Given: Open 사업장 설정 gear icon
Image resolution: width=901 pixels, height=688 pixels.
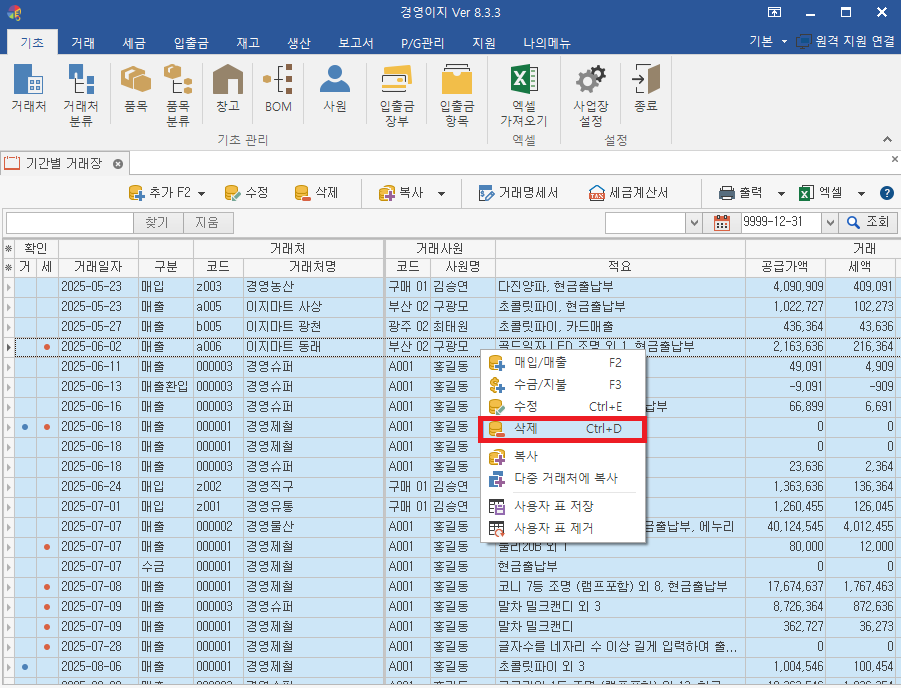Looking at the screenshot, I should [x=590, y=96].
